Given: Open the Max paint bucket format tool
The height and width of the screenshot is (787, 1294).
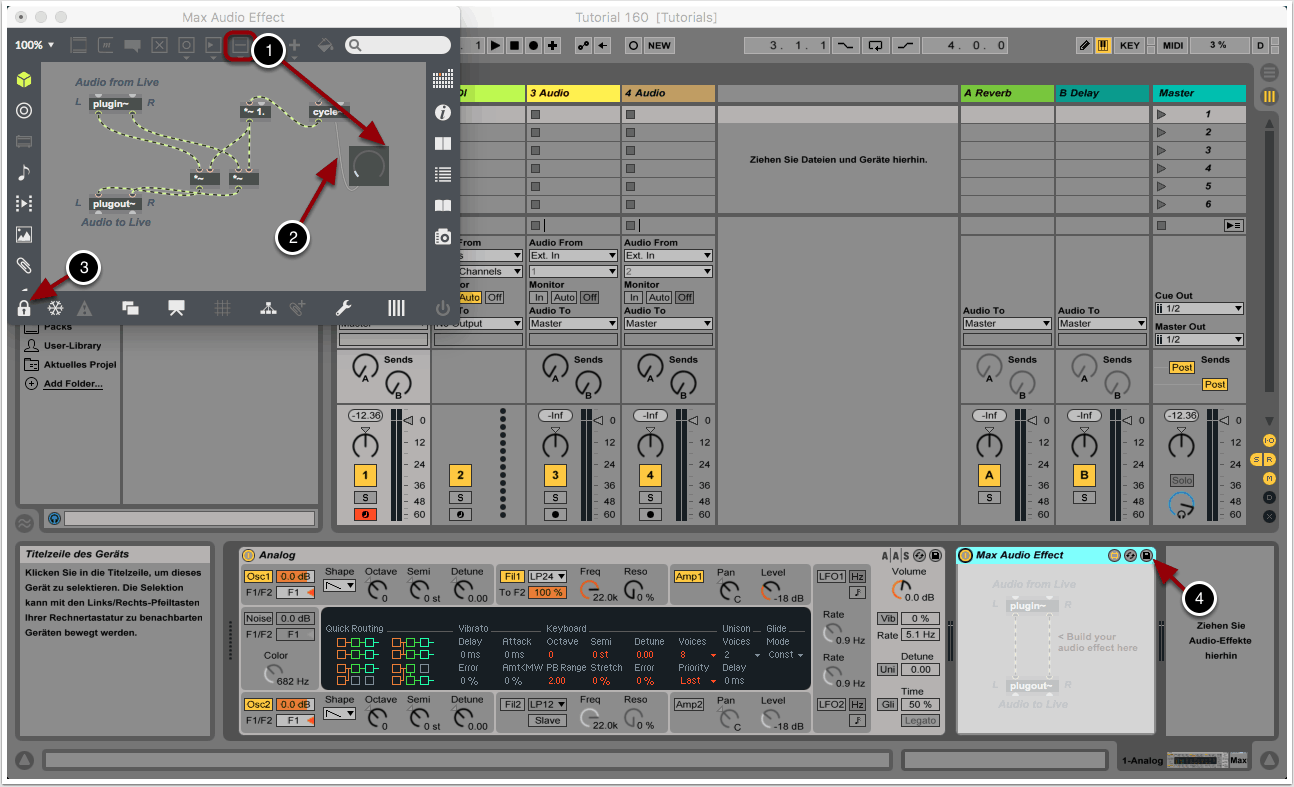Looking at the screenshot, I should (325, 45).
